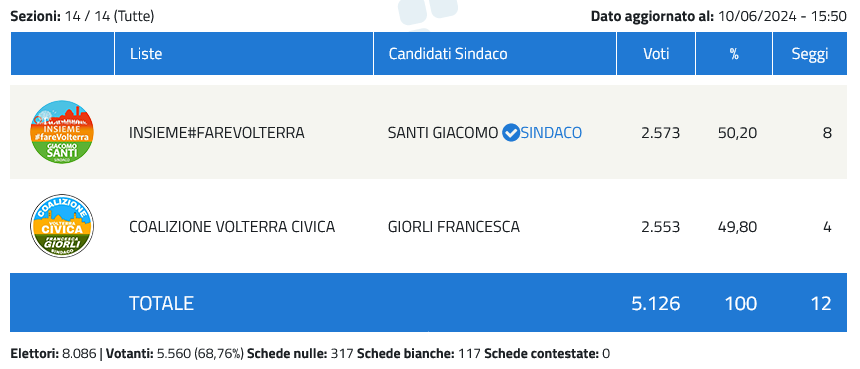Click the Insieme #fareVolterra list logo
The image size is (860, 369).
tap(62, 132)
